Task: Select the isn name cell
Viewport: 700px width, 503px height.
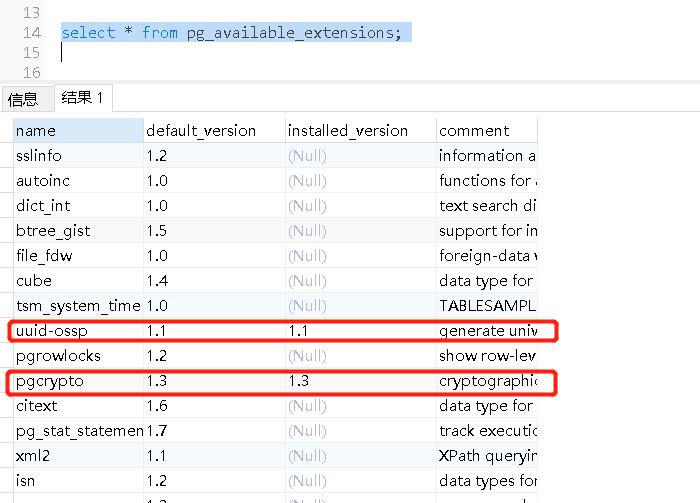Action: point(79,481)
